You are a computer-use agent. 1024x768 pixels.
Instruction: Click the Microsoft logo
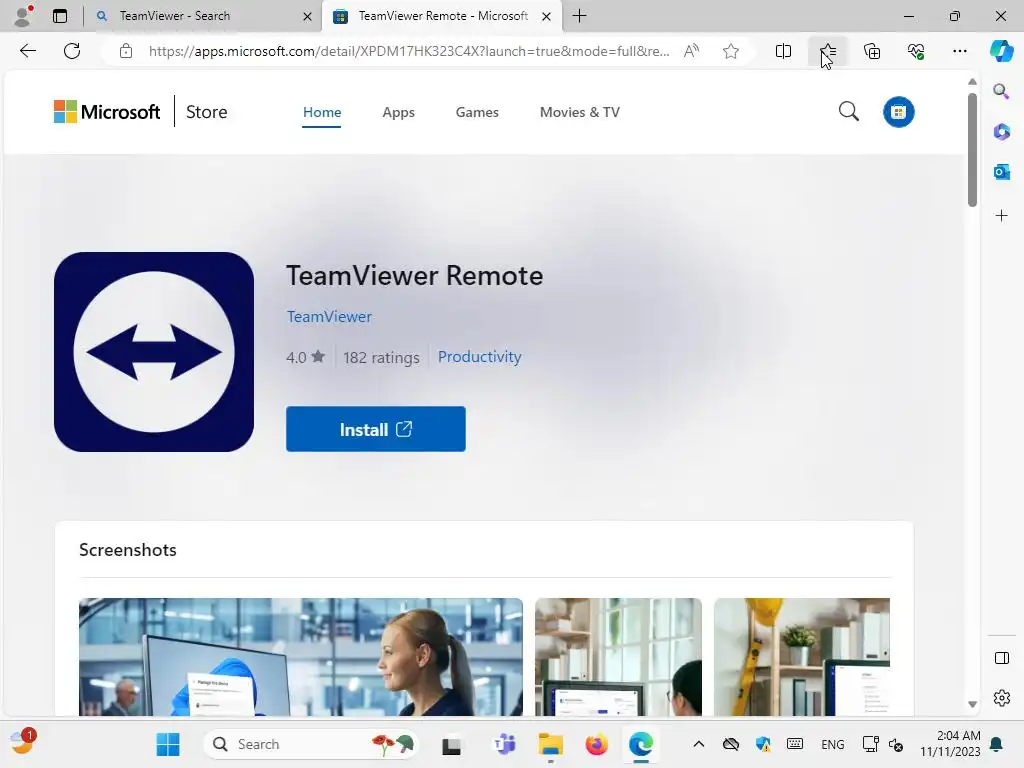tap(107, 112)
